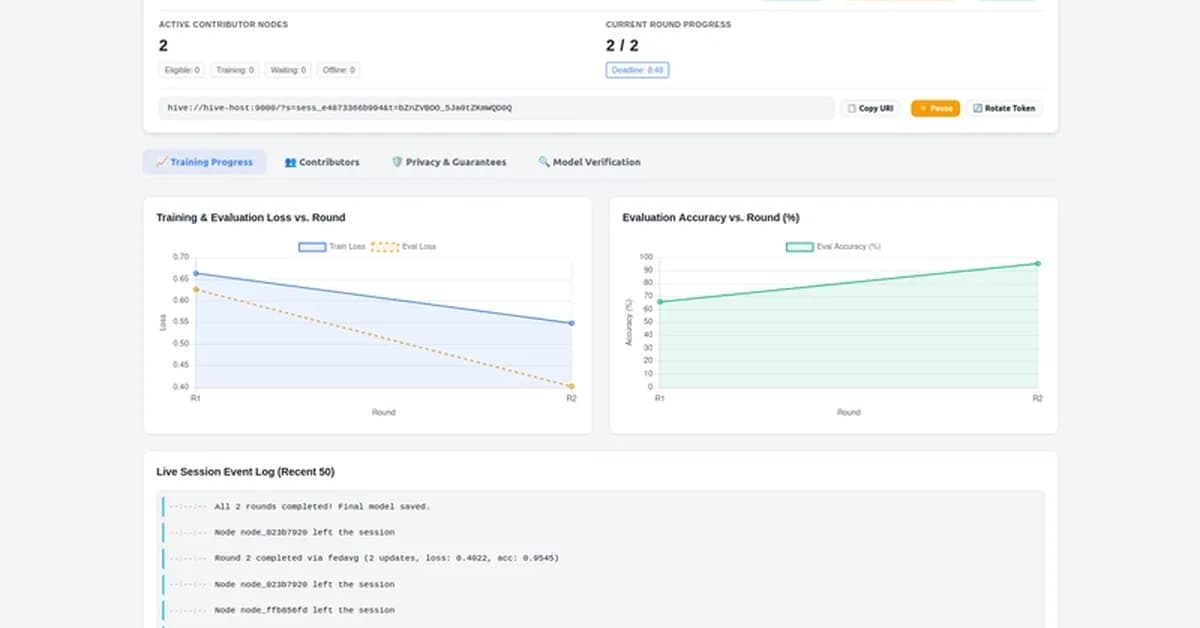Click the 'Round 2 completed via fedavg' log entry
Viewport: 1200px width, 628px height.
(x=602, y=558)
